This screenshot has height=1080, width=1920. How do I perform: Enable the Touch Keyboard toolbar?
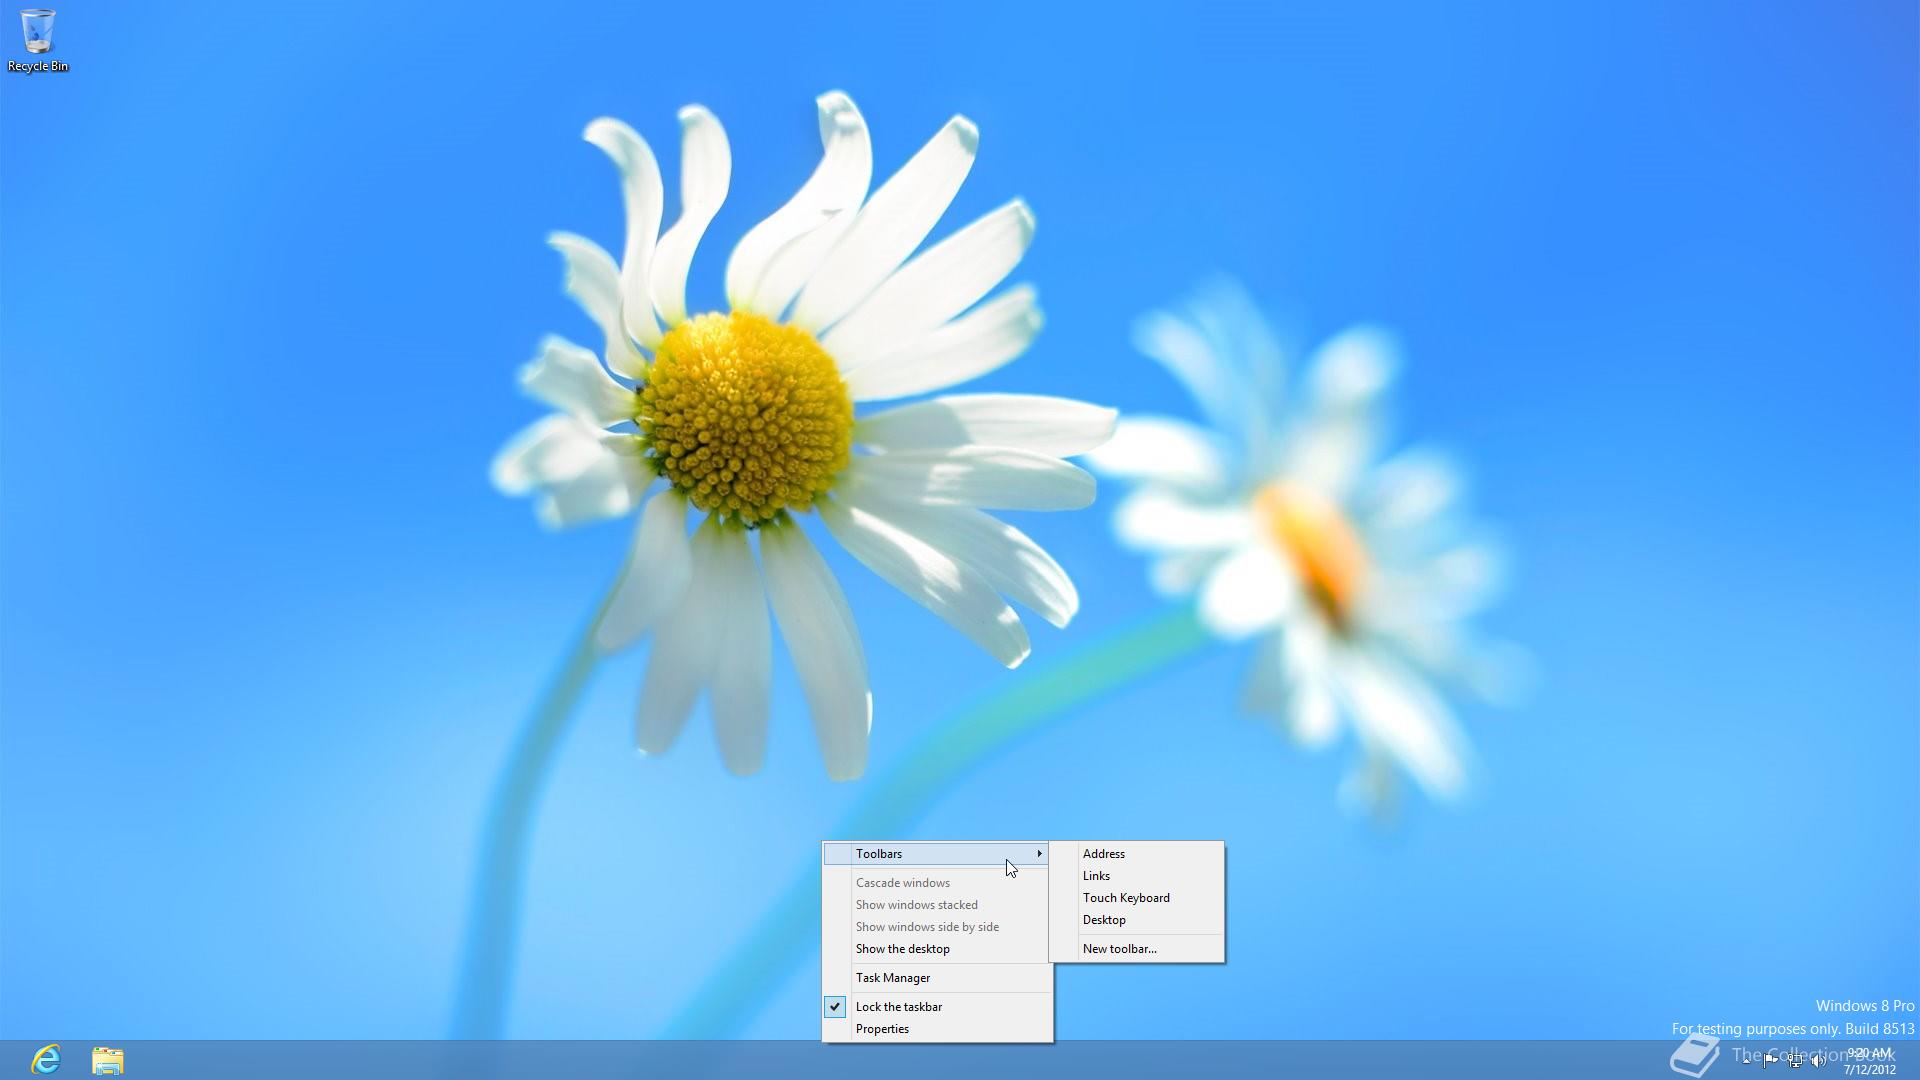pyautogui.click(x=1137, y=898)
